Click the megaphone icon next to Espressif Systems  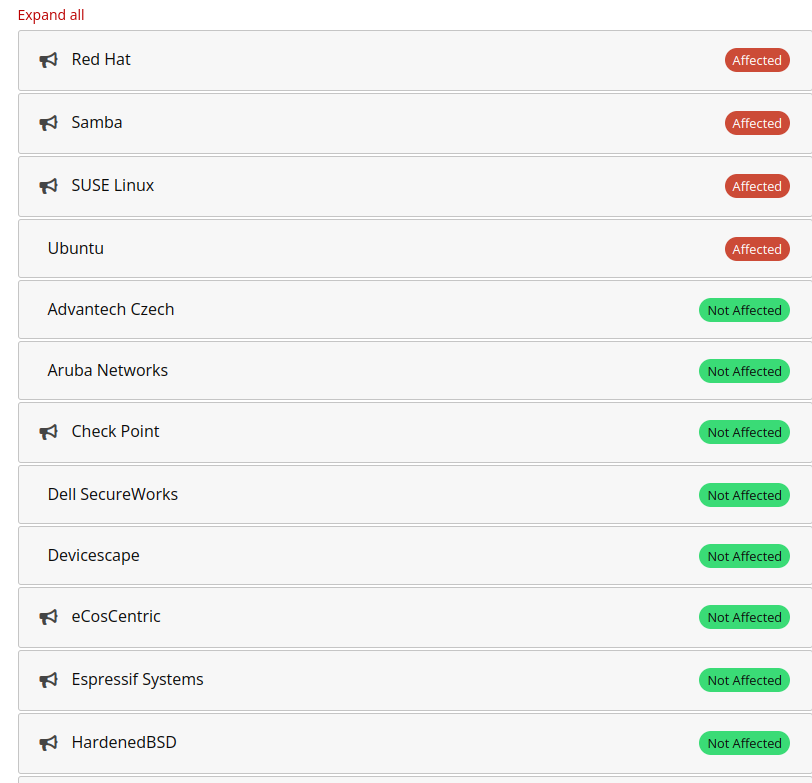[48, 680]
